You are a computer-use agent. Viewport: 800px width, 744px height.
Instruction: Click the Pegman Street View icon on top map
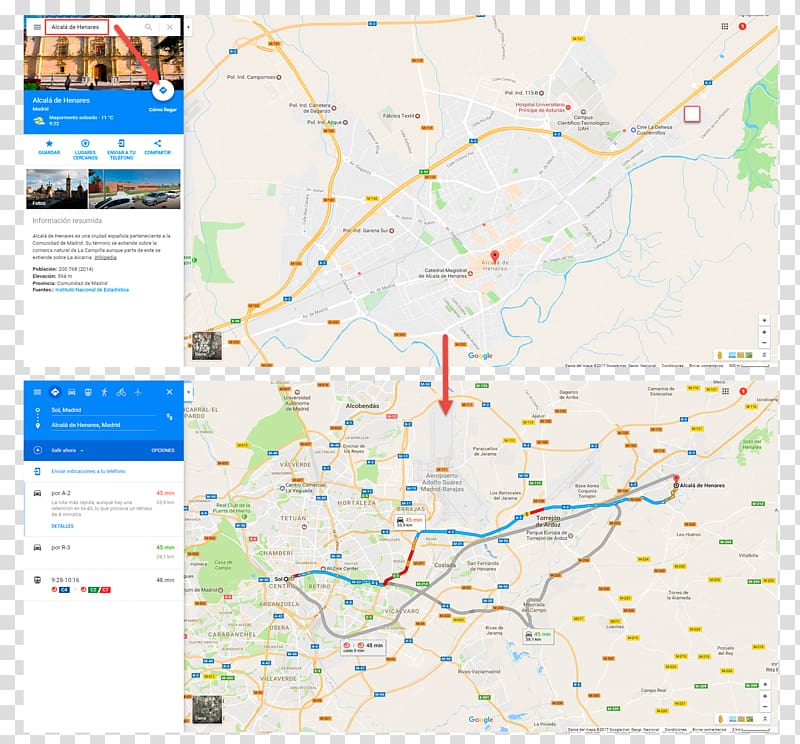click(x=719, y=355)
